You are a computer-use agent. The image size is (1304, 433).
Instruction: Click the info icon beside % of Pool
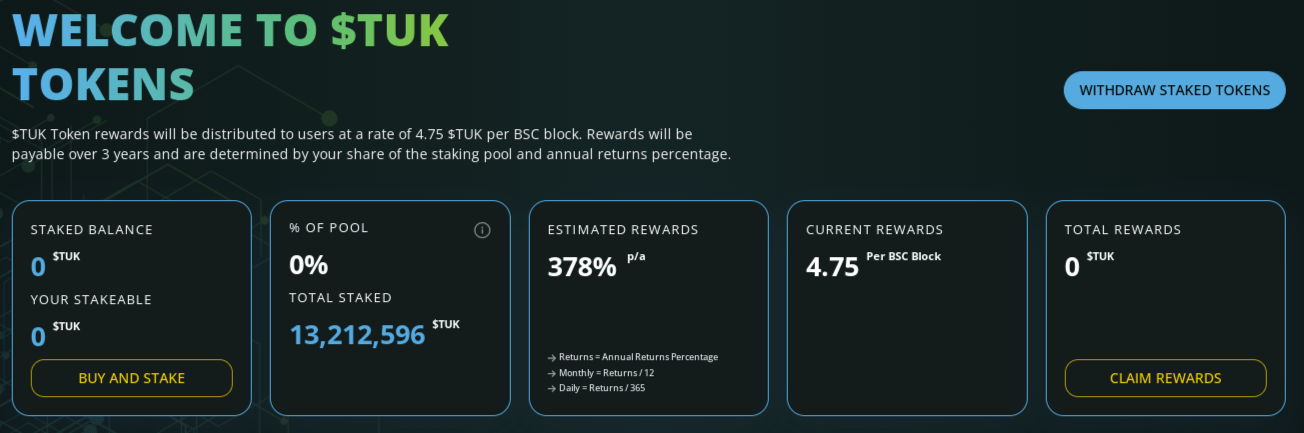tap(482, 230)
